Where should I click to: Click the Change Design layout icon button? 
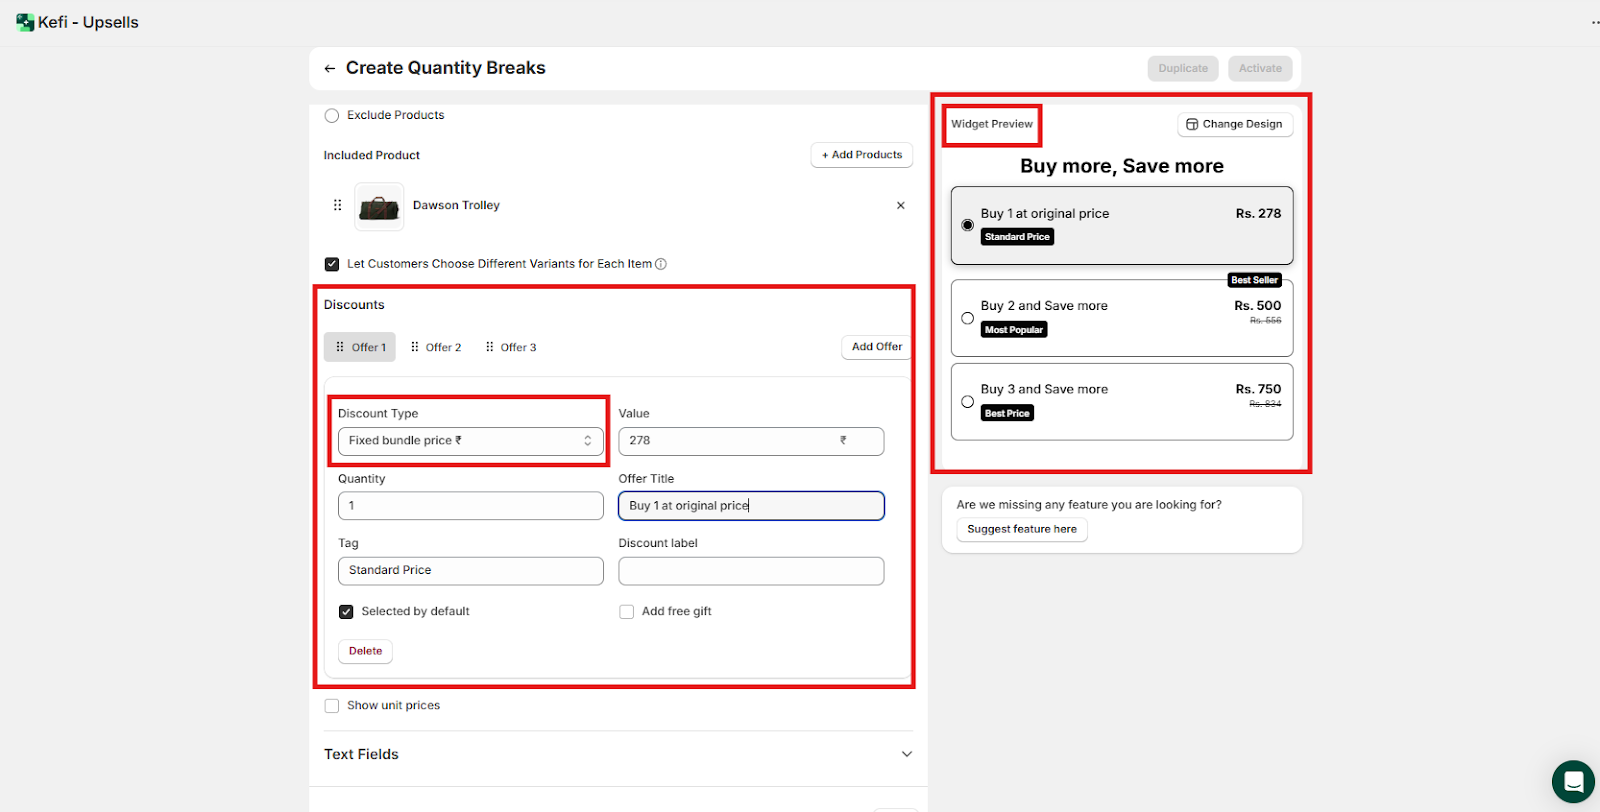(1234, 124)
